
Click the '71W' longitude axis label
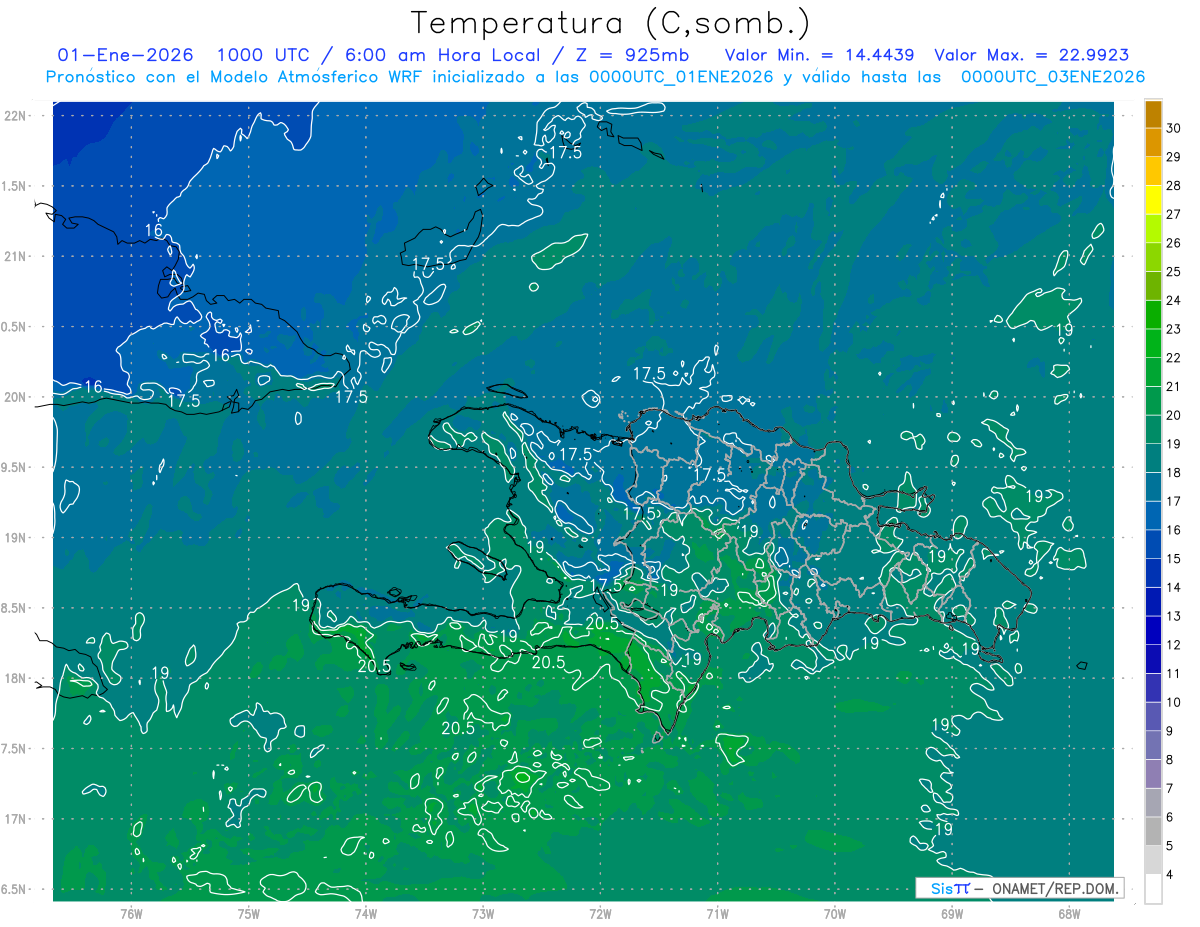pos(717,913)
